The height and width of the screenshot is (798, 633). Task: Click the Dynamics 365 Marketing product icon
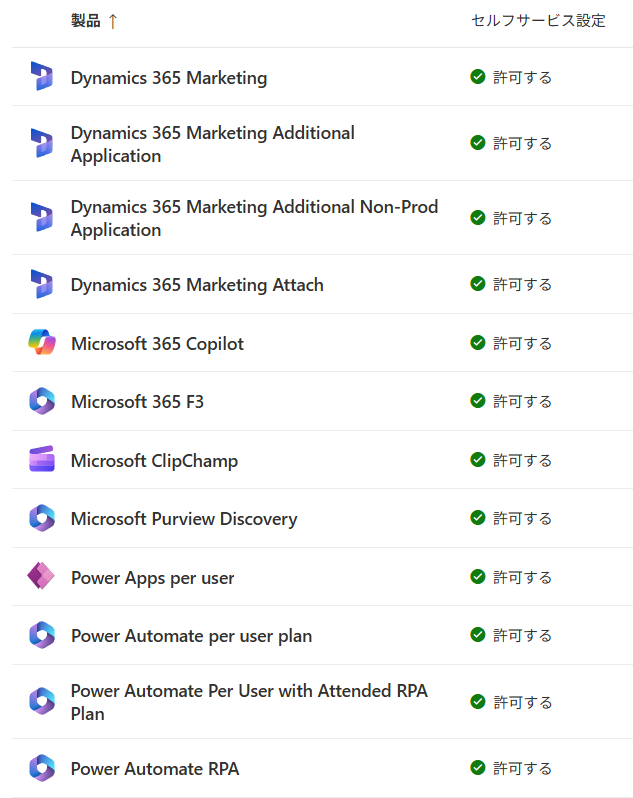coord(42,76)
